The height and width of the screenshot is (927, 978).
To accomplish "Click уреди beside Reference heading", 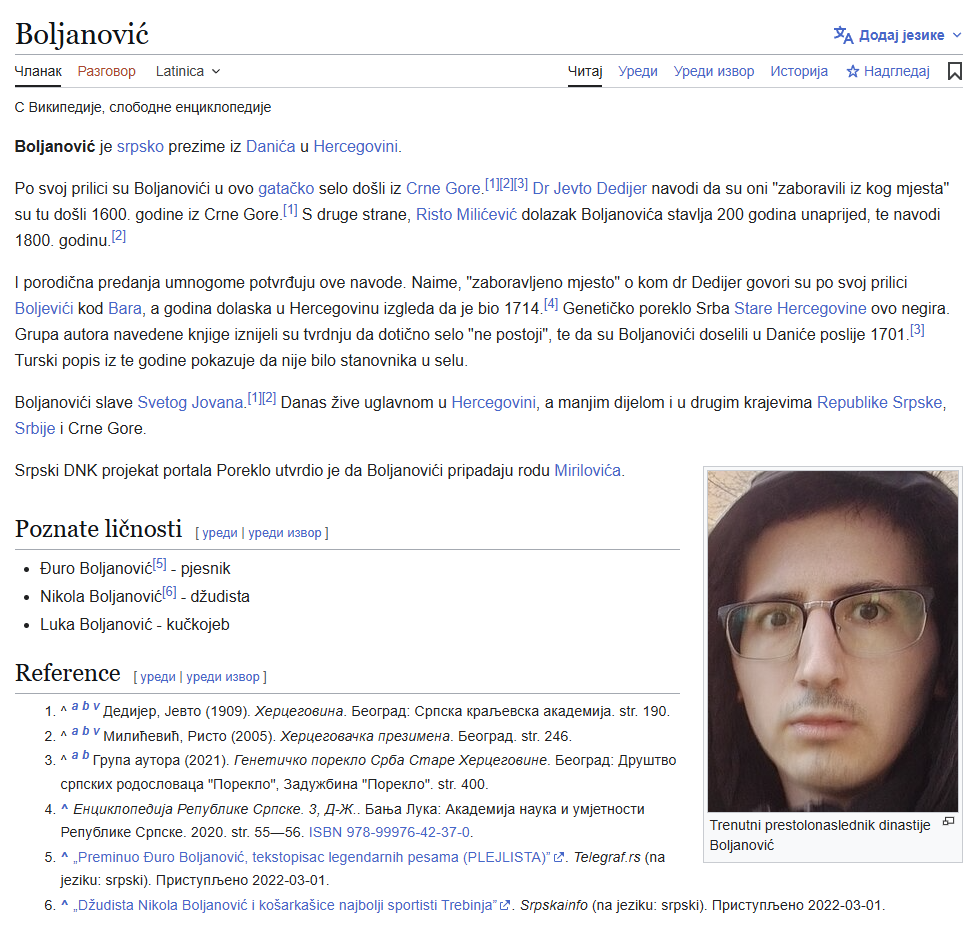I will 158,677.
